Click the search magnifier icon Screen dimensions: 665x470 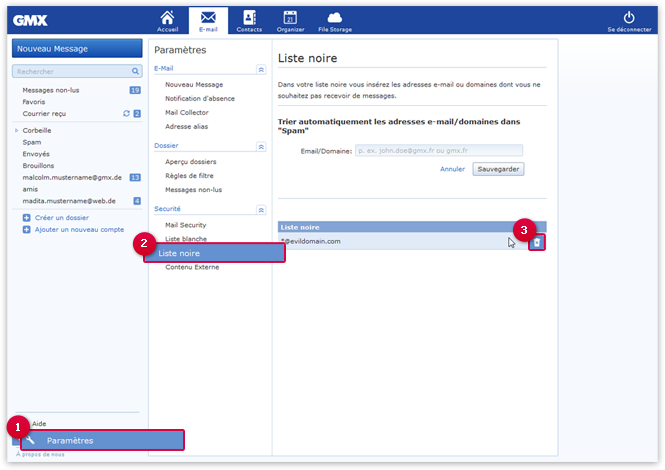coord(135,71)
